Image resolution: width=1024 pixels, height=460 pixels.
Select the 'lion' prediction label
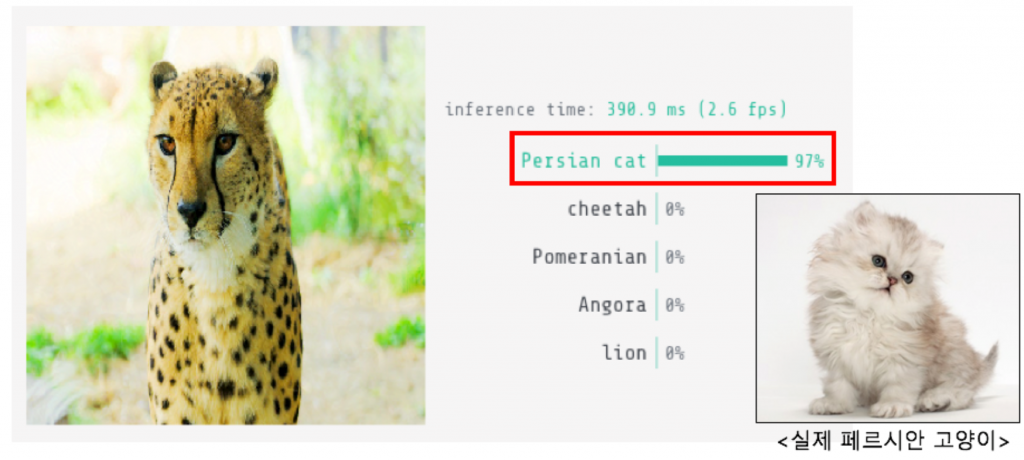click(x=624, y=352)
